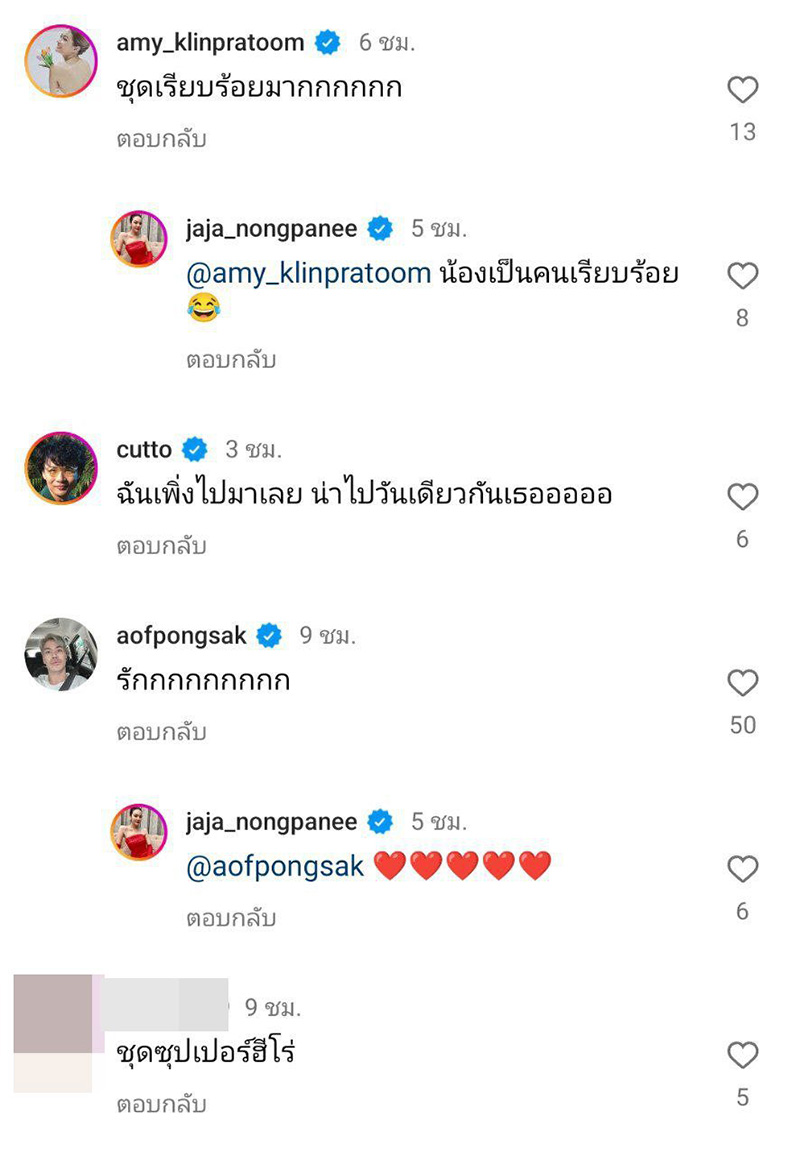Tap the heart on jaja_nongpanee's first reply
Image resolution: width=800 pixels, height=1156 pixels.
[743, 276]
